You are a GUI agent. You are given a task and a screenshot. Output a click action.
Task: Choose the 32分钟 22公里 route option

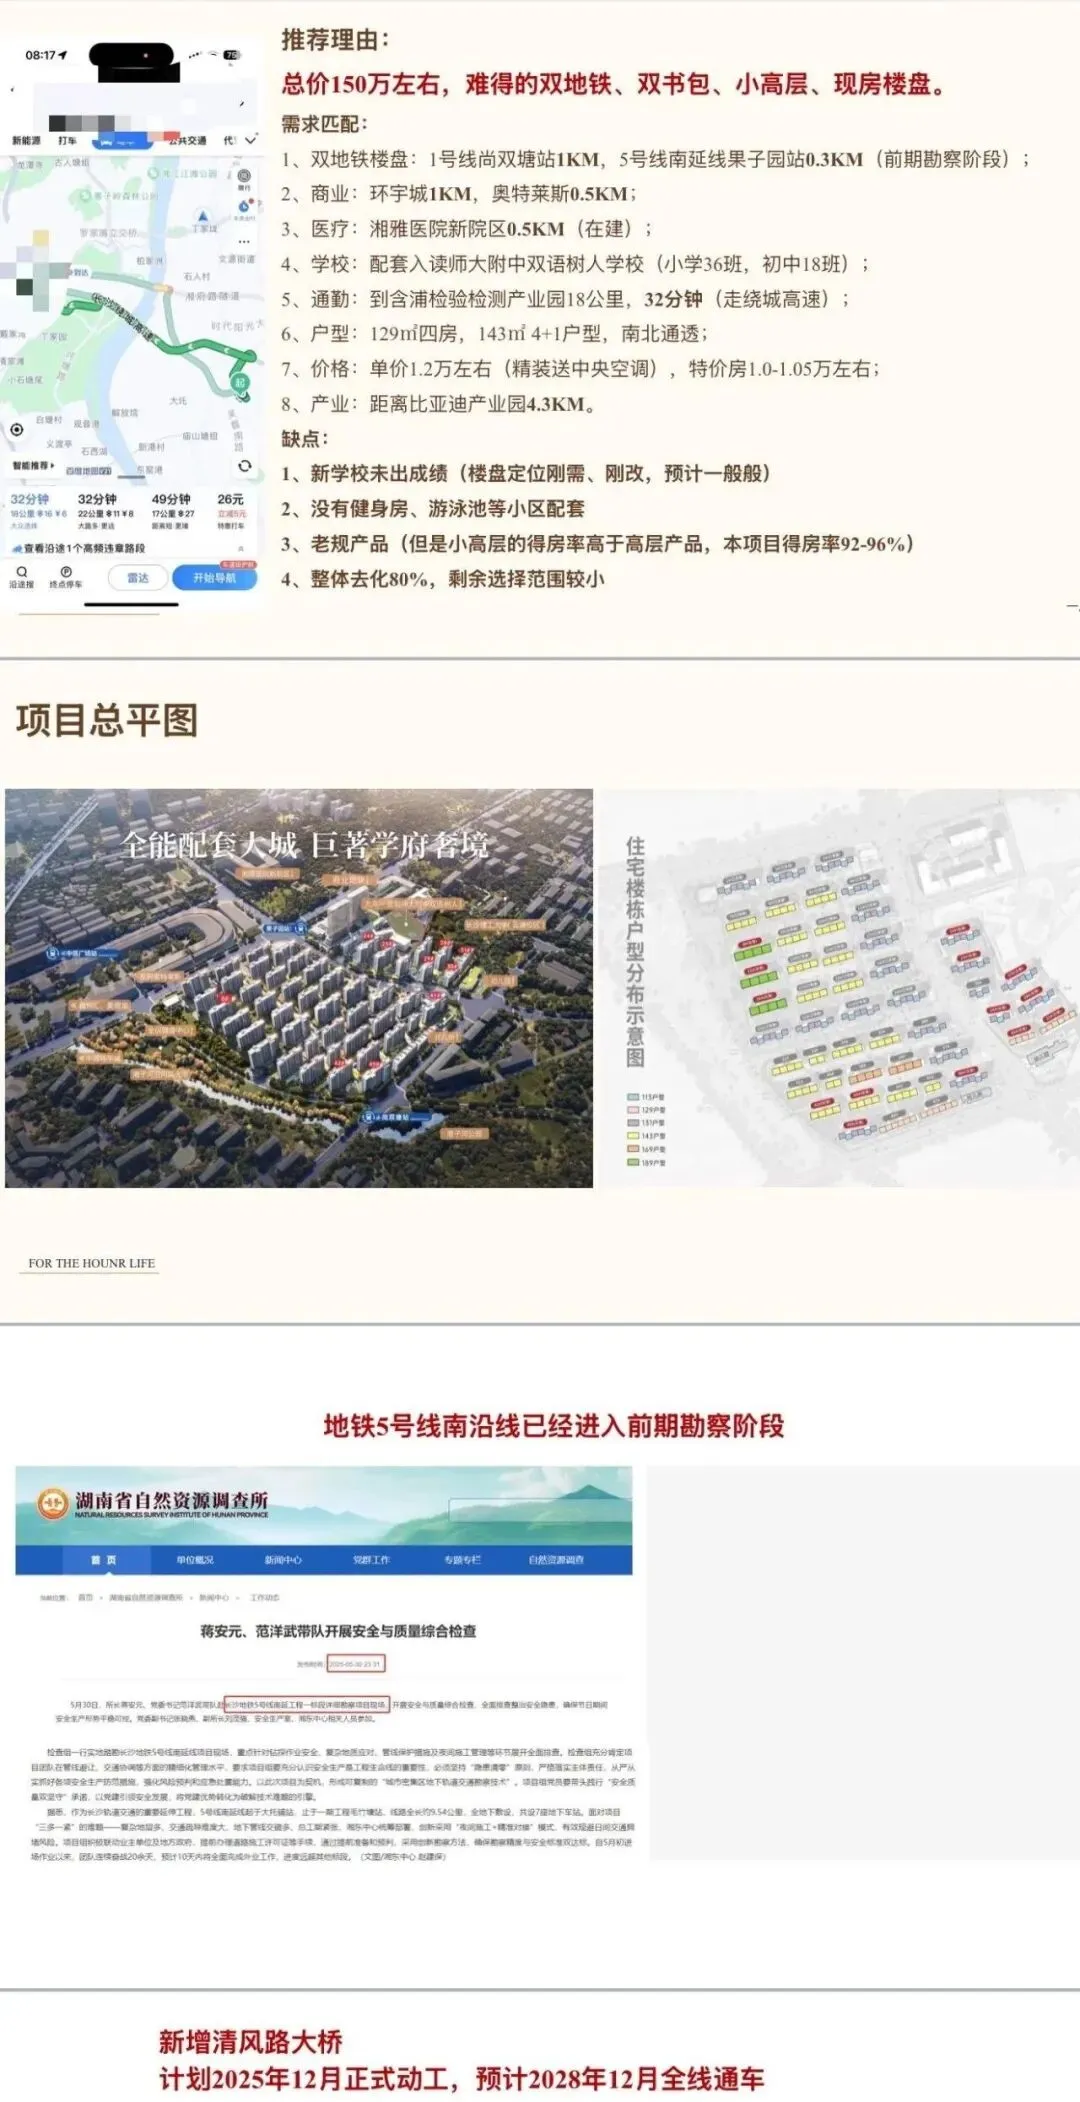click(x=104, y=510)
